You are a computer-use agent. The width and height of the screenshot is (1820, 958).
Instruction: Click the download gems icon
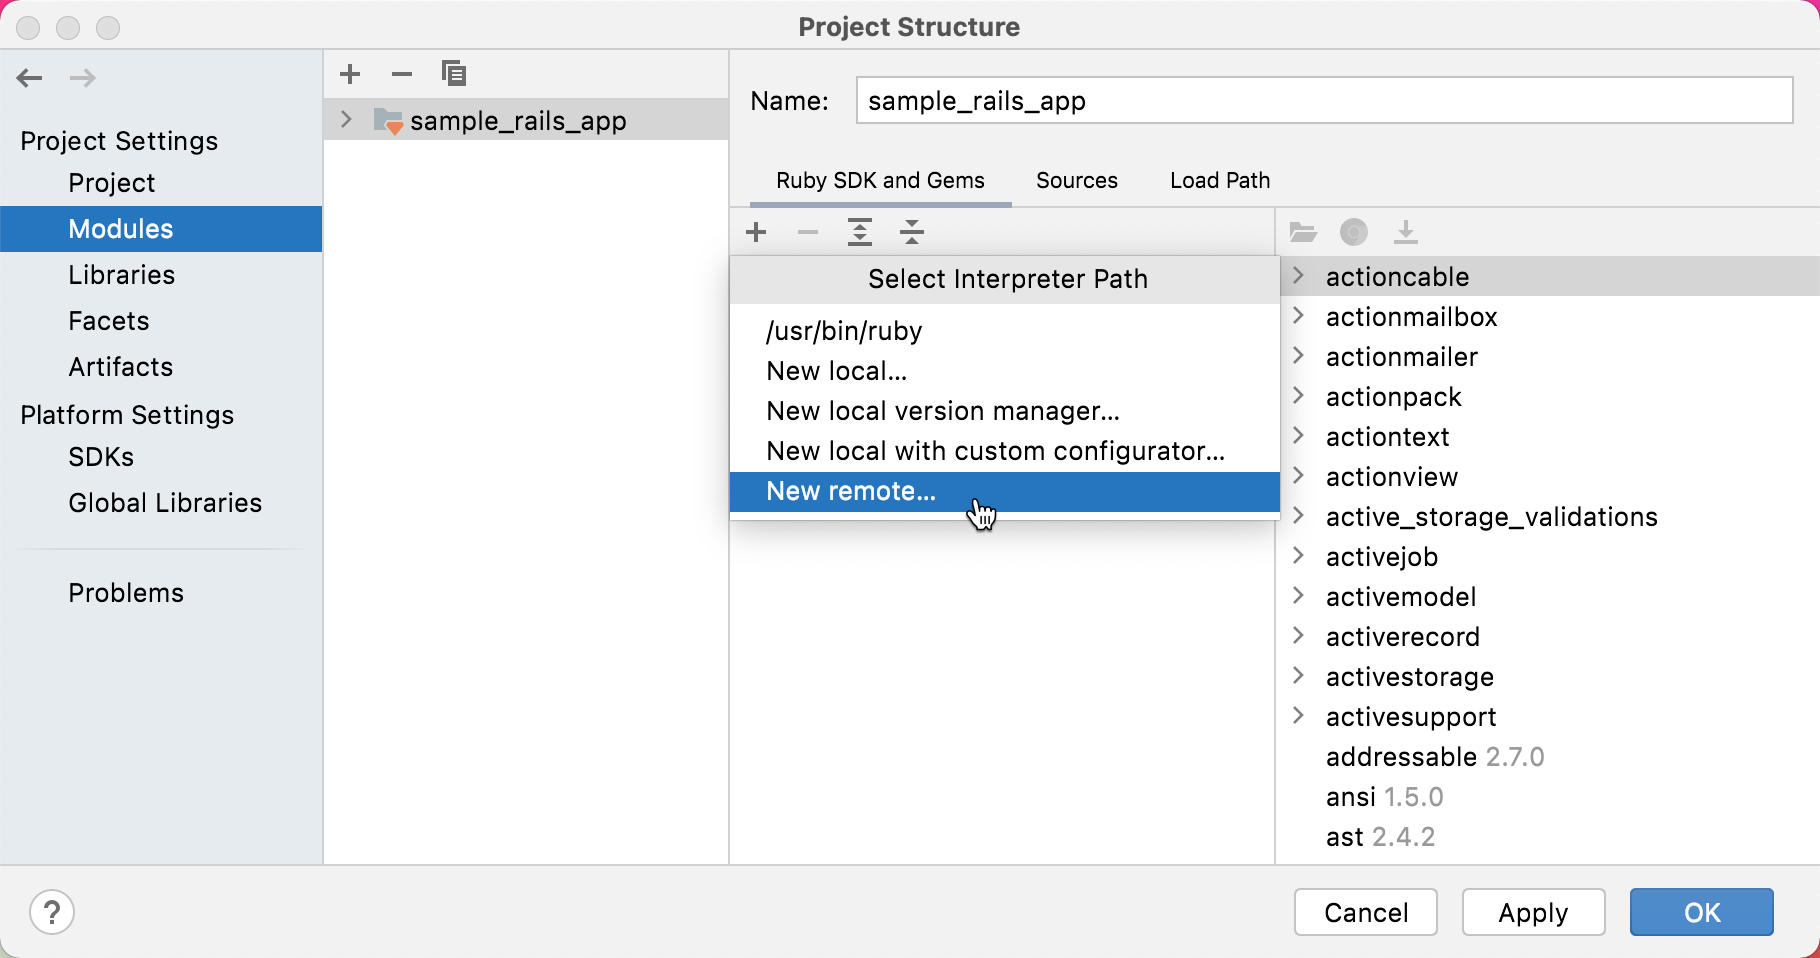pyautogui.click(x=1406, y=232)
